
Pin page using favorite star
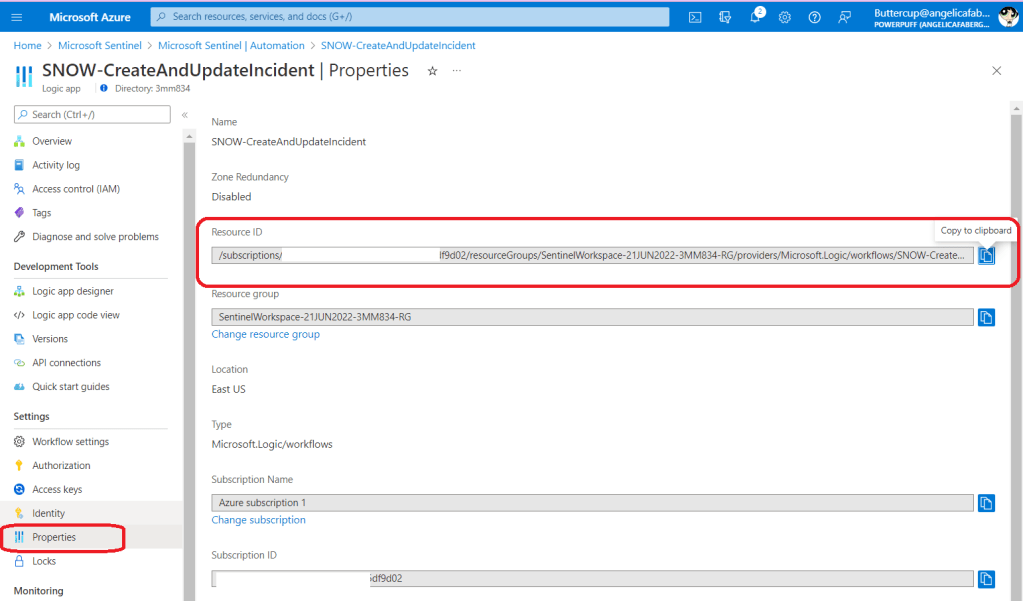click(x=432, y=71)
